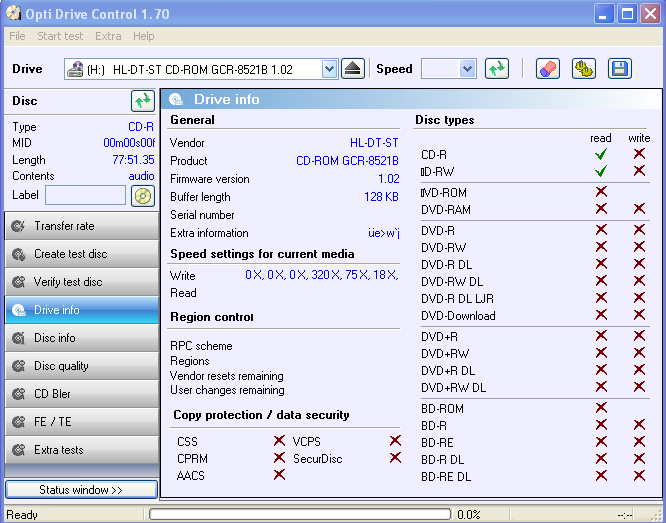Click the AACS cross mark
666x523 pixels.
(x=279, y=475)
